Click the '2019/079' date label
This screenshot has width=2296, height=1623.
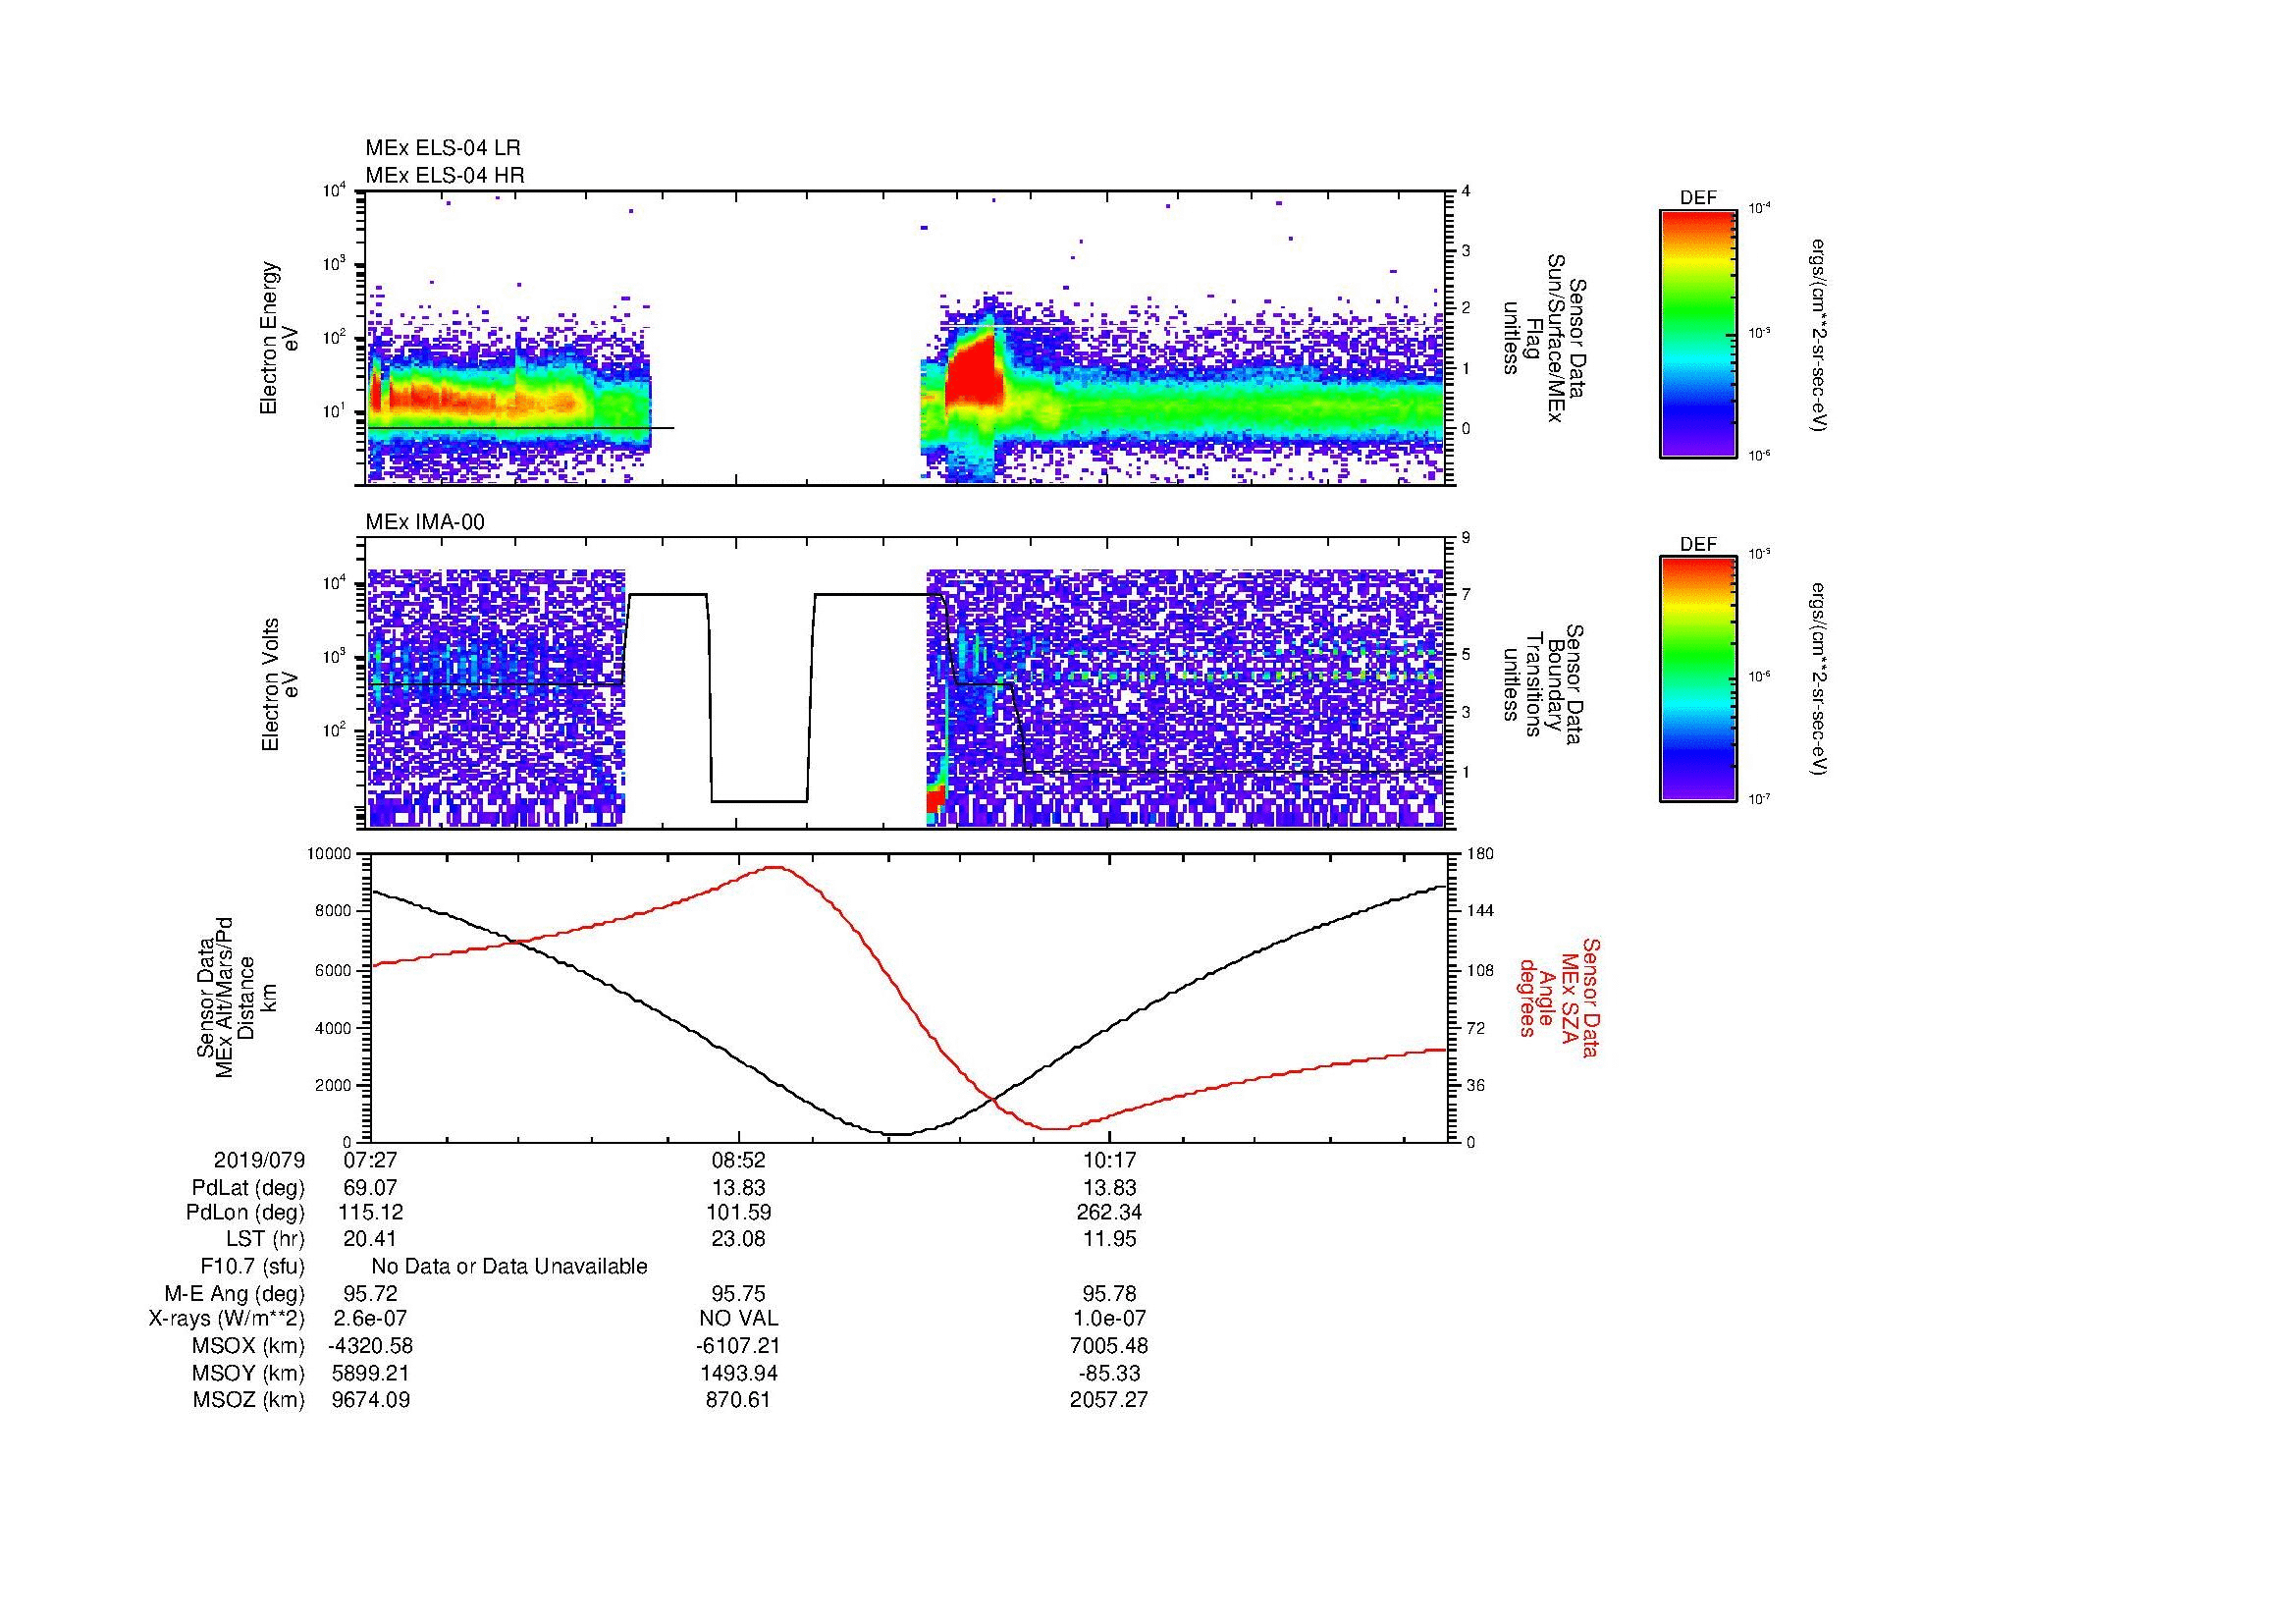(x=259, y=1160)
